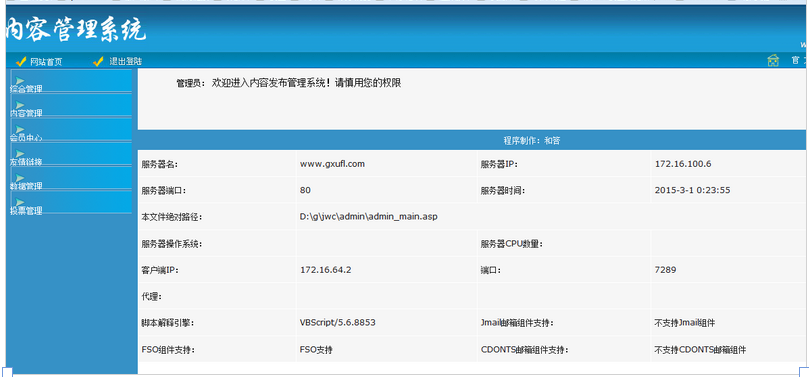Select the value 不支持Jmail组件

tap(685, 323)
